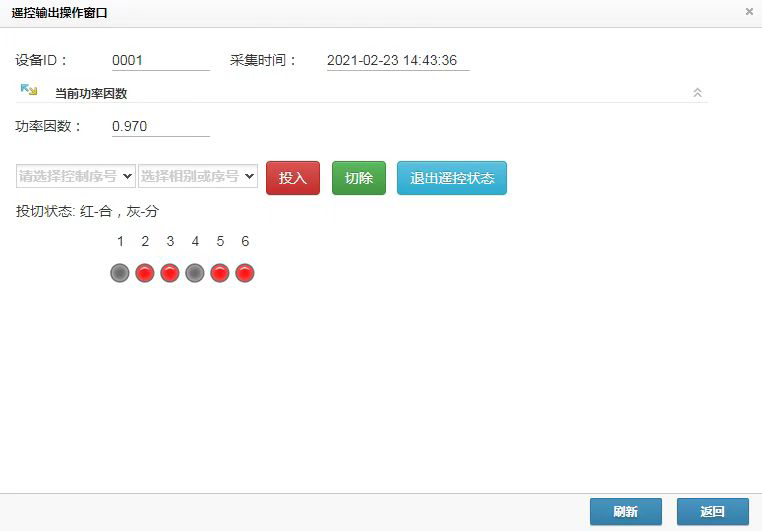Collapse the 当前功率因数 section chevron
The image size is (762, 531).
(697, 93)
